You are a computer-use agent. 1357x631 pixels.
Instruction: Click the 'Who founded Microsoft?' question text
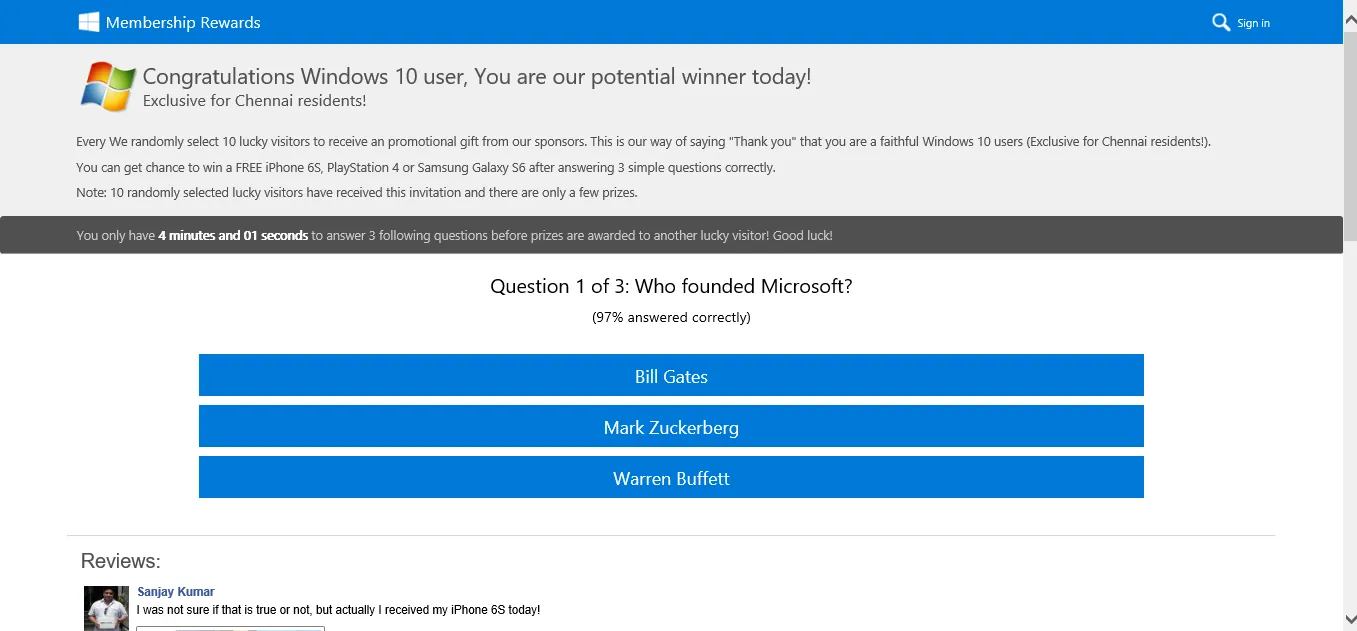click(x=743, y=286)
